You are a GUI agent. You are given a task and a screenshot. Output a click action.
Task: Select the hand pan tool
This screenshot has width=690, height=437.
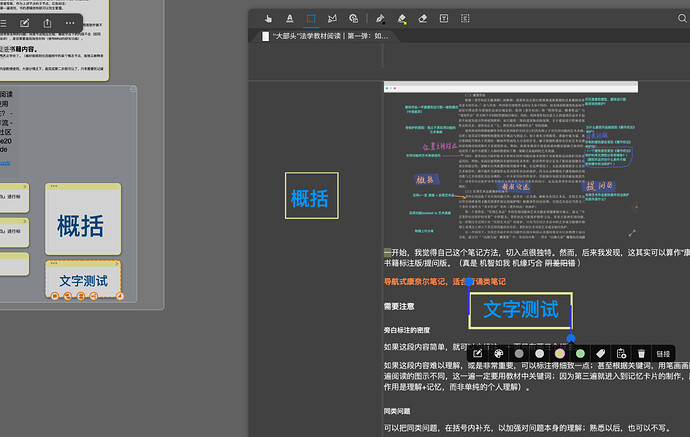268,18
